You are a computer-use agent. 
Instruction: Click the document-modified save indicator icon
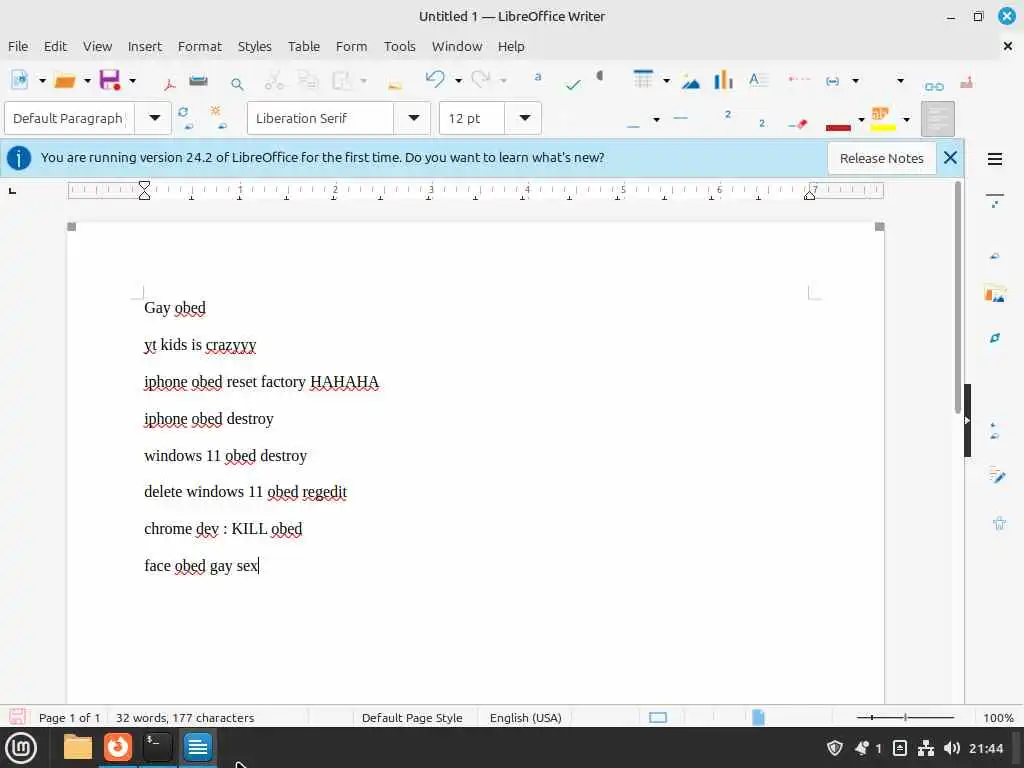pyautogui.click(x=18, y=716)
